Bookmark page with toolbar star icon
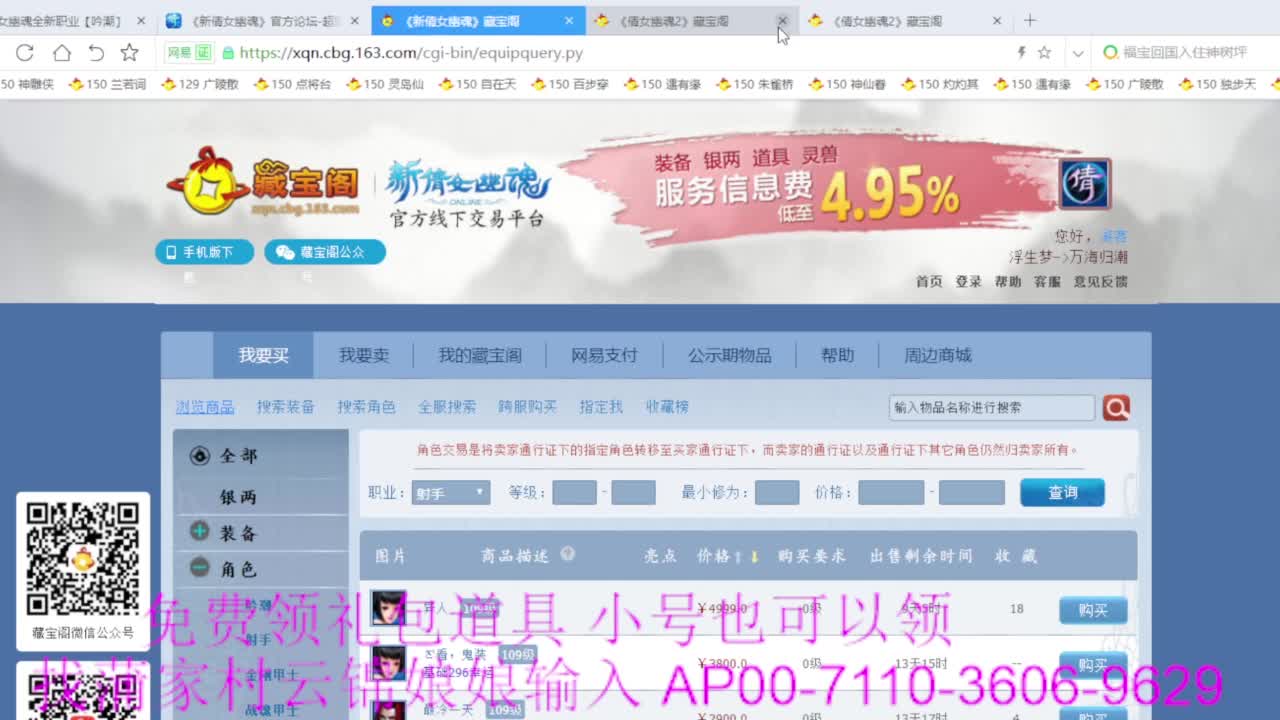The image size is (1280, 720). (130, 53)
